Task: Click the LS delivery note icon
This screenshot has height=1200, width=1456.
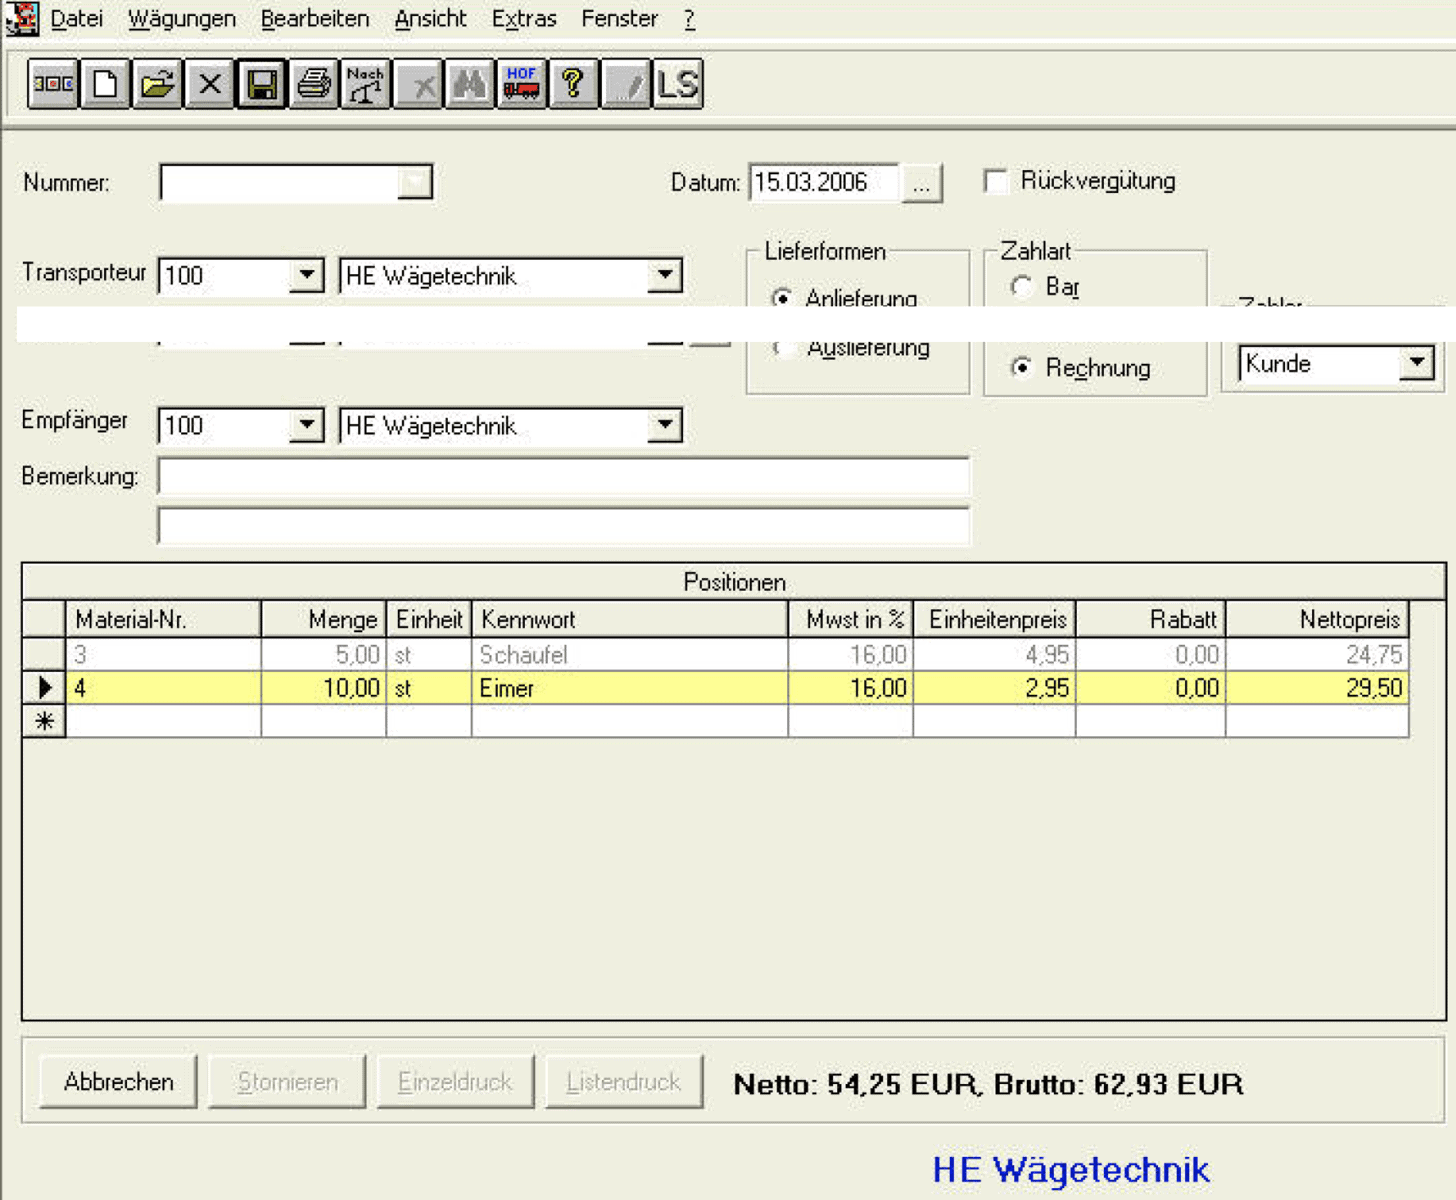Action: [x=678, y=84]
